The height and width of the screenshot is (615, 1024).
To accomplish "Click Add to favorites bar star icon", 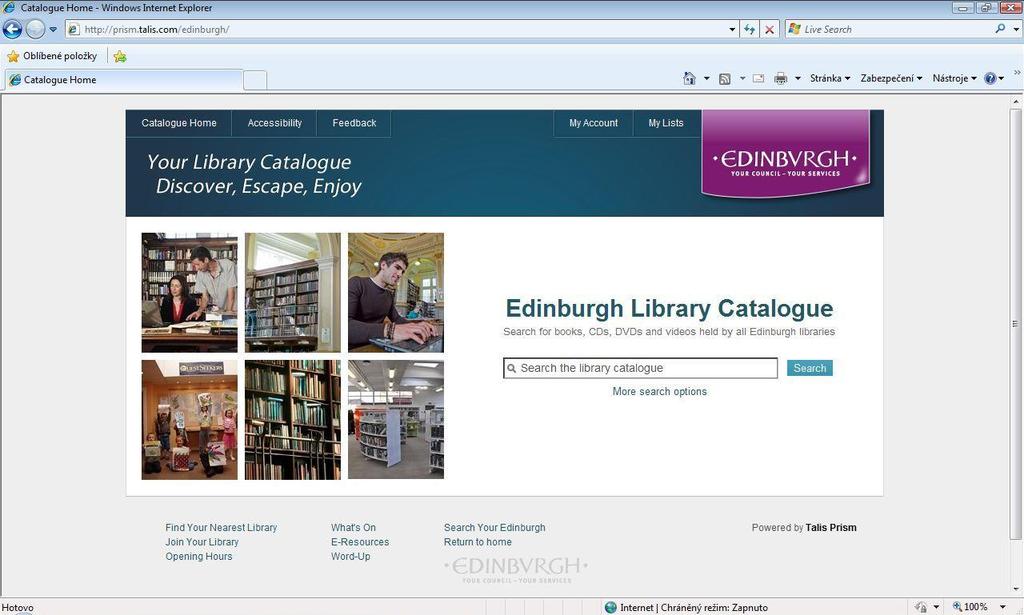I will [120, 56].
